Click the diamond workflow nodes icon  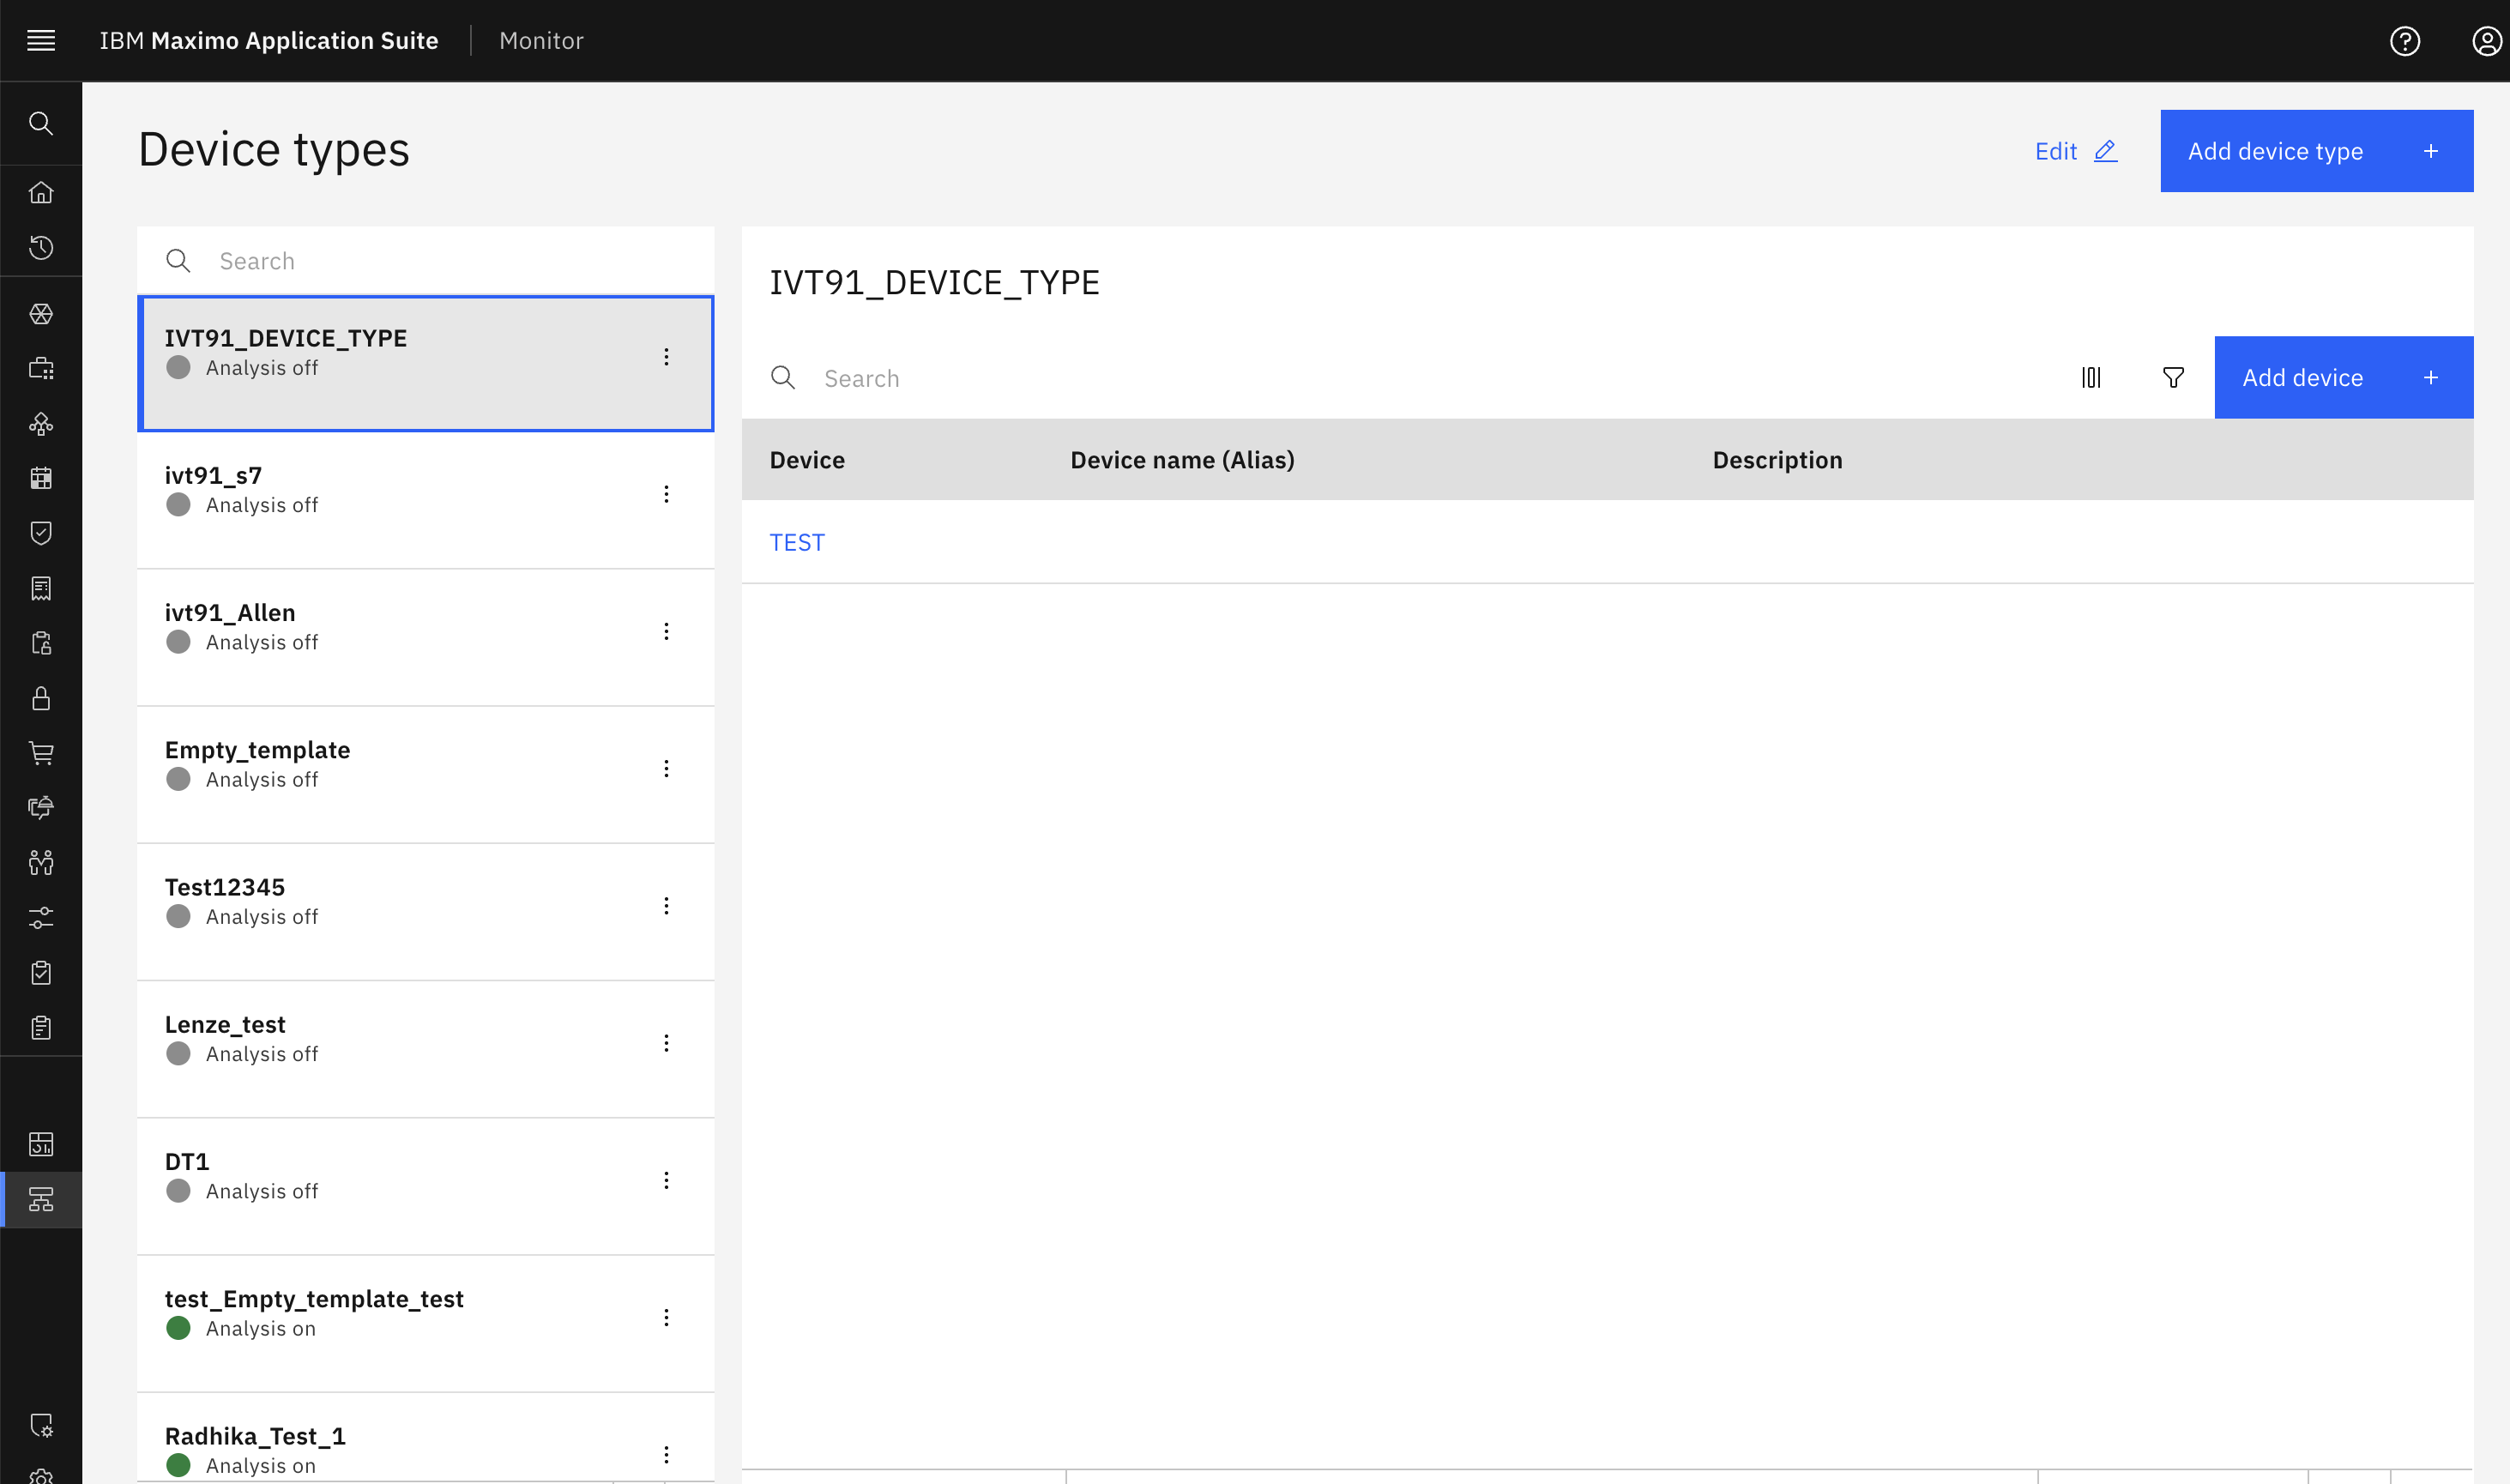click(41, 424)
